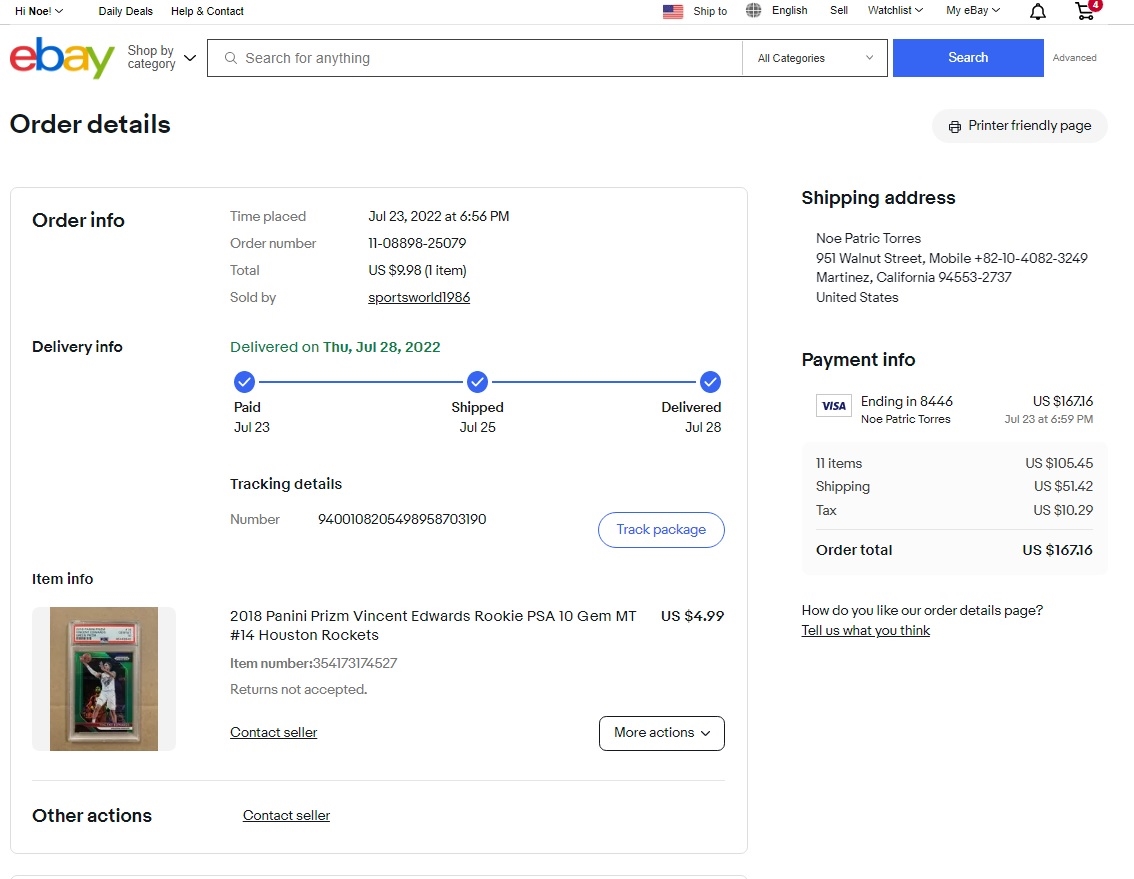This screenshot has width=1134, height=879.
Task: Click the blue Search button
Action: coord(968,58)
